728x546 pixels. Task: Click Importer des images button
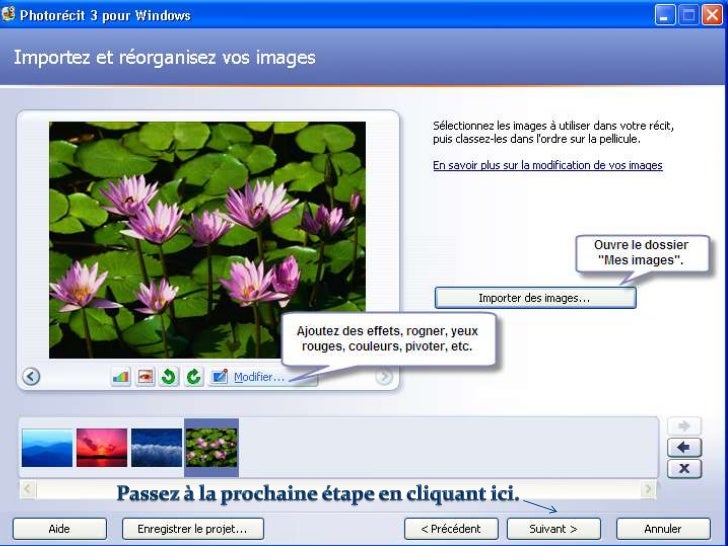pos(535,298)
